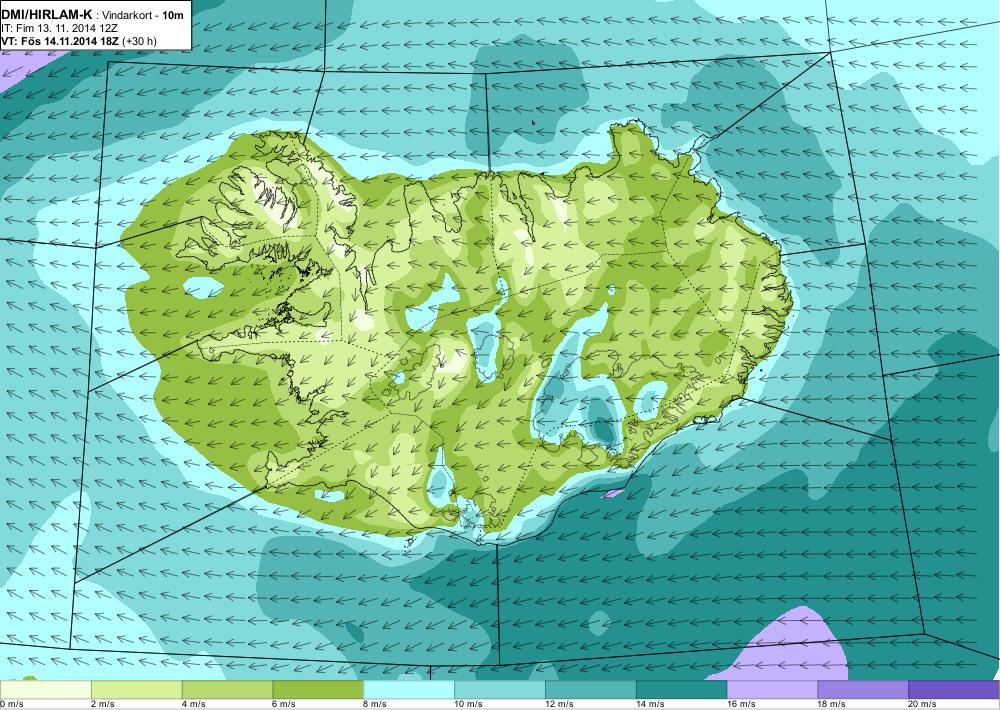This screenshot has width=1000, height=710.
Task: Click the '14 m/s' legend label
Action: 651,704
